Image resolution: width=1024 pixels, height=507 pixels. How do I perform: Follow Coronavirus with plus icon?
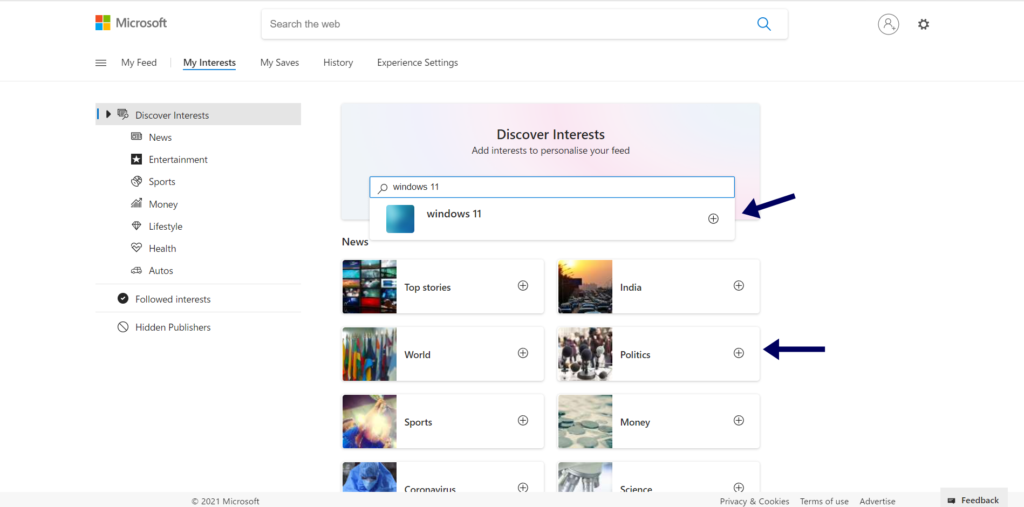(x=523, y=487)
